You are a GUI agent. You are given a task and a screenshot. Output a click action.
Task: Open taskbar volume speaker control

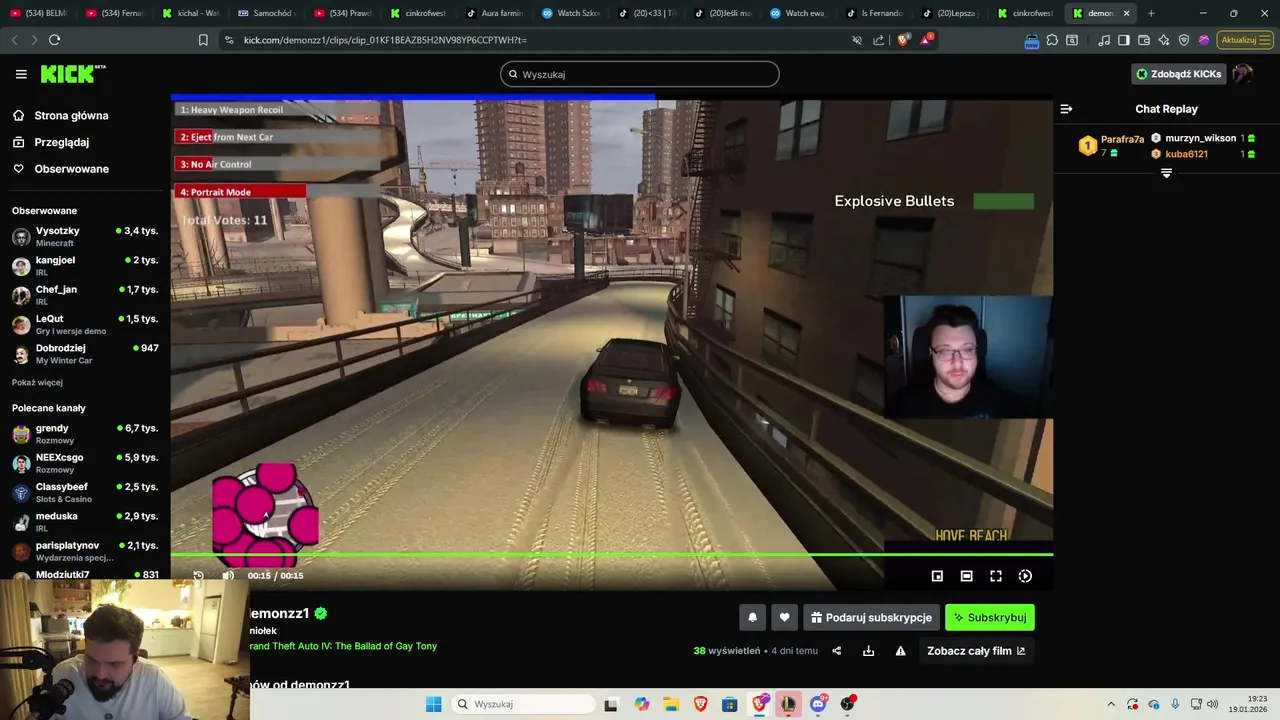click(x=1213, y=704)
